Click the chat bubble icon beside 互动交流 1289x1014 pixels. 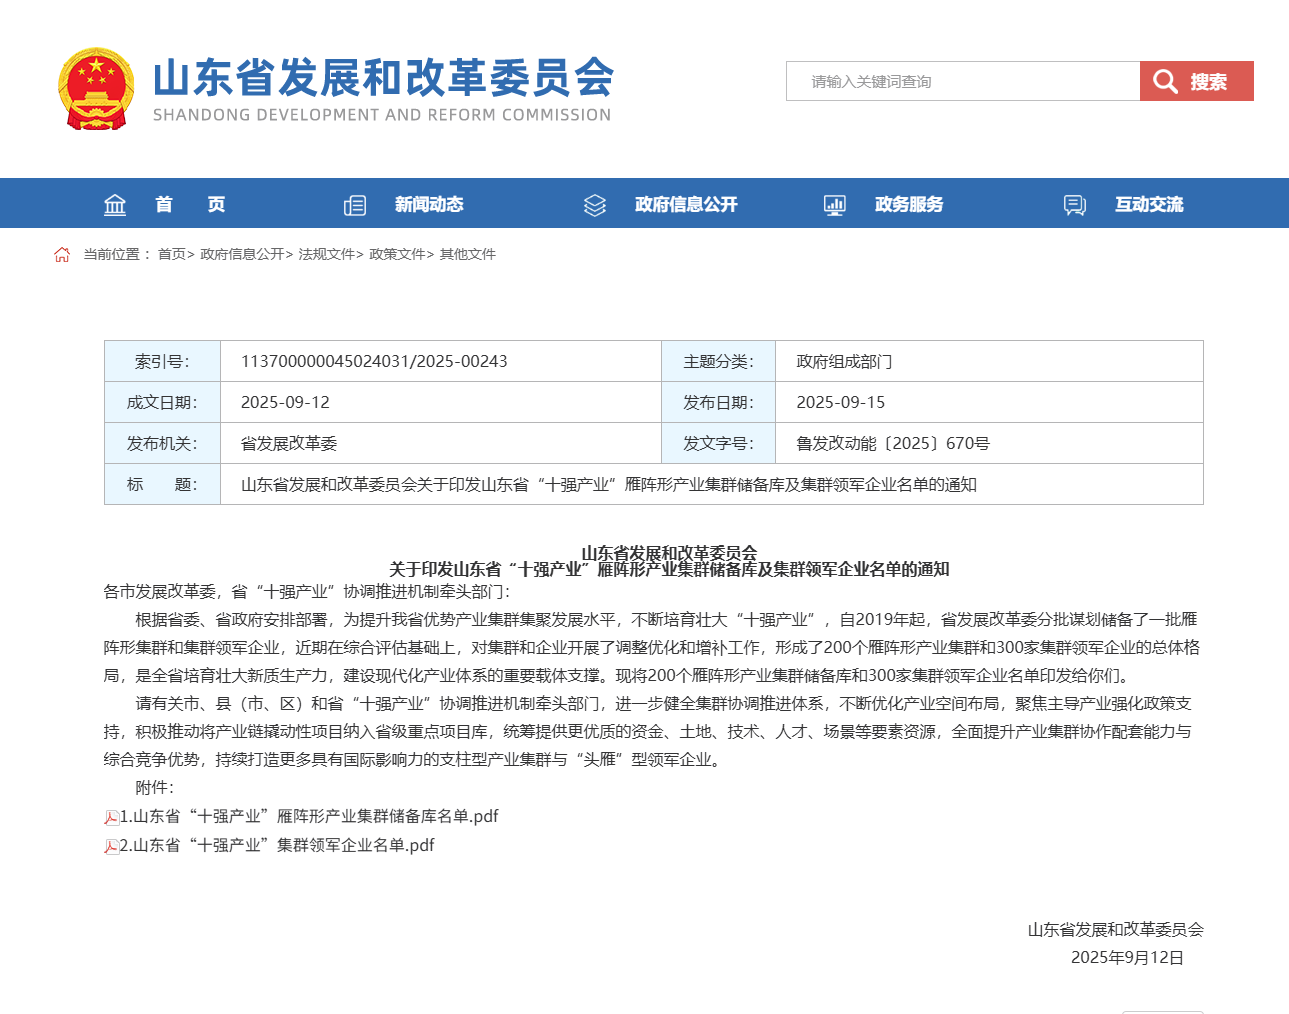click(x=1075, y=205)
